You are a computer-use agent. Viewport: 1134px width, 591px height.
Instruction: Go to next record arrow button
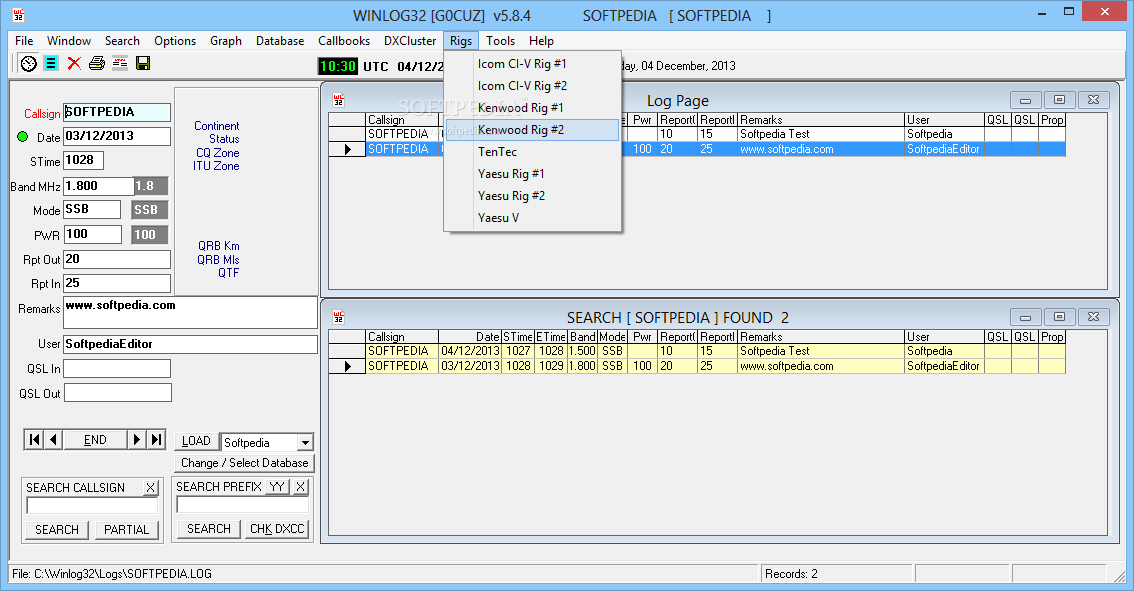click(x=137, y=440)
